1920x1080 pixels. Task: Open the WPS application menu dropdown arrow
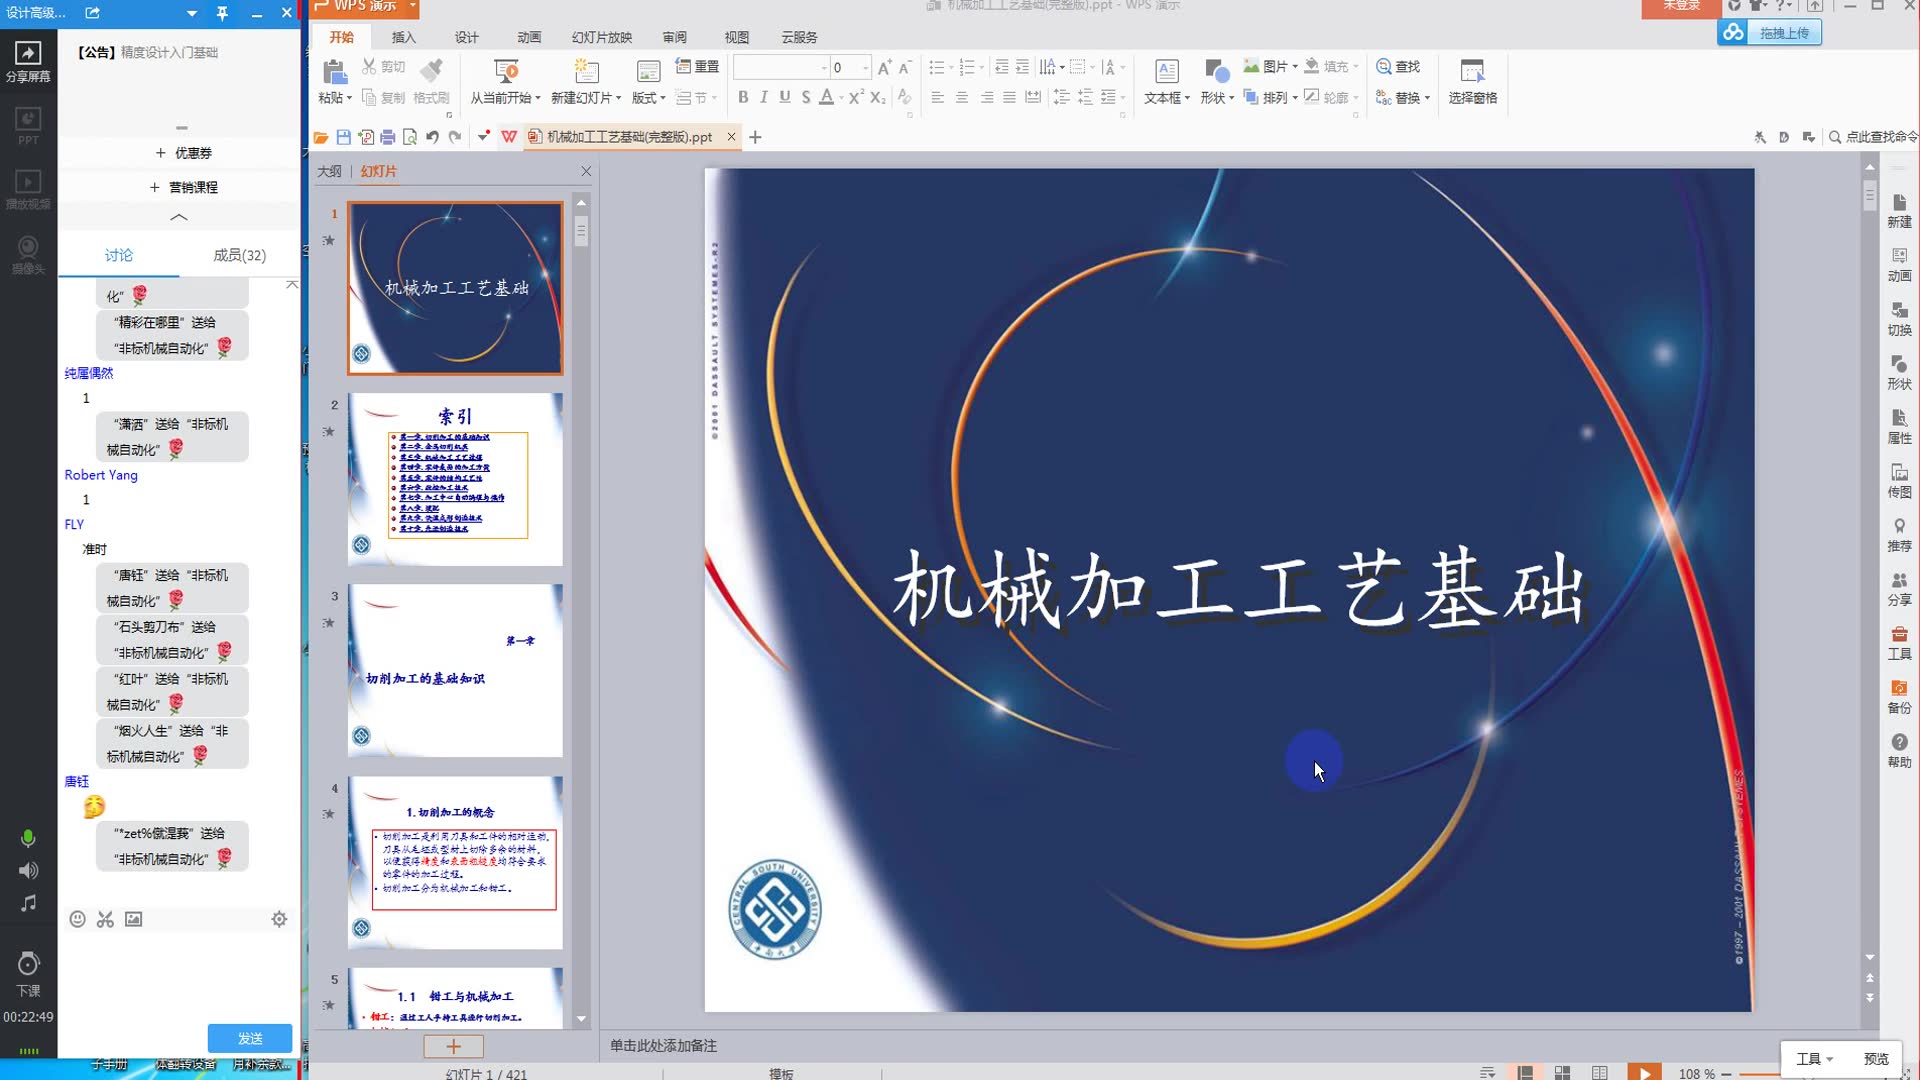(413, 6)
